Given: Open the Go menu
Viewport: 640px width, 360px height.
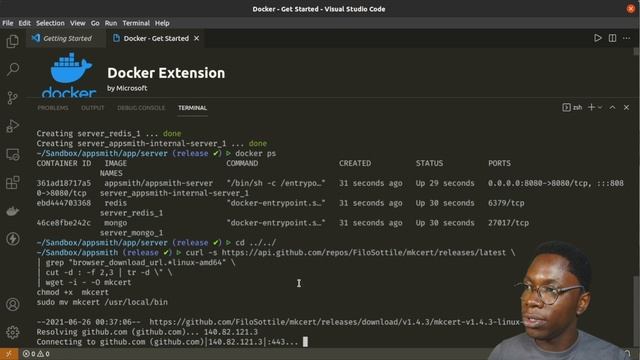Looking at the screenshot, I should coord(95,23).
